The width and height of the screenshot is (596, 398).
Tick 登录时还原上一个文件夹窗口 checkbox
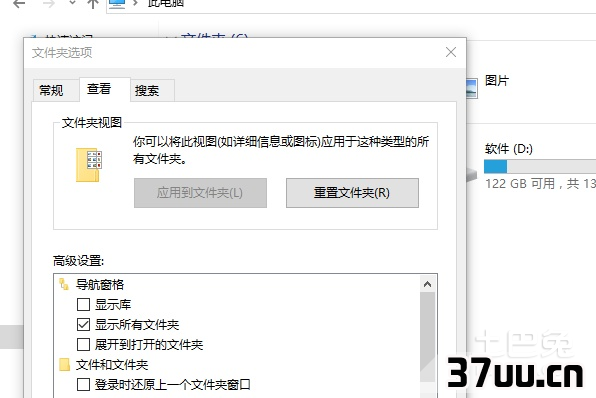tap(83, 385)
